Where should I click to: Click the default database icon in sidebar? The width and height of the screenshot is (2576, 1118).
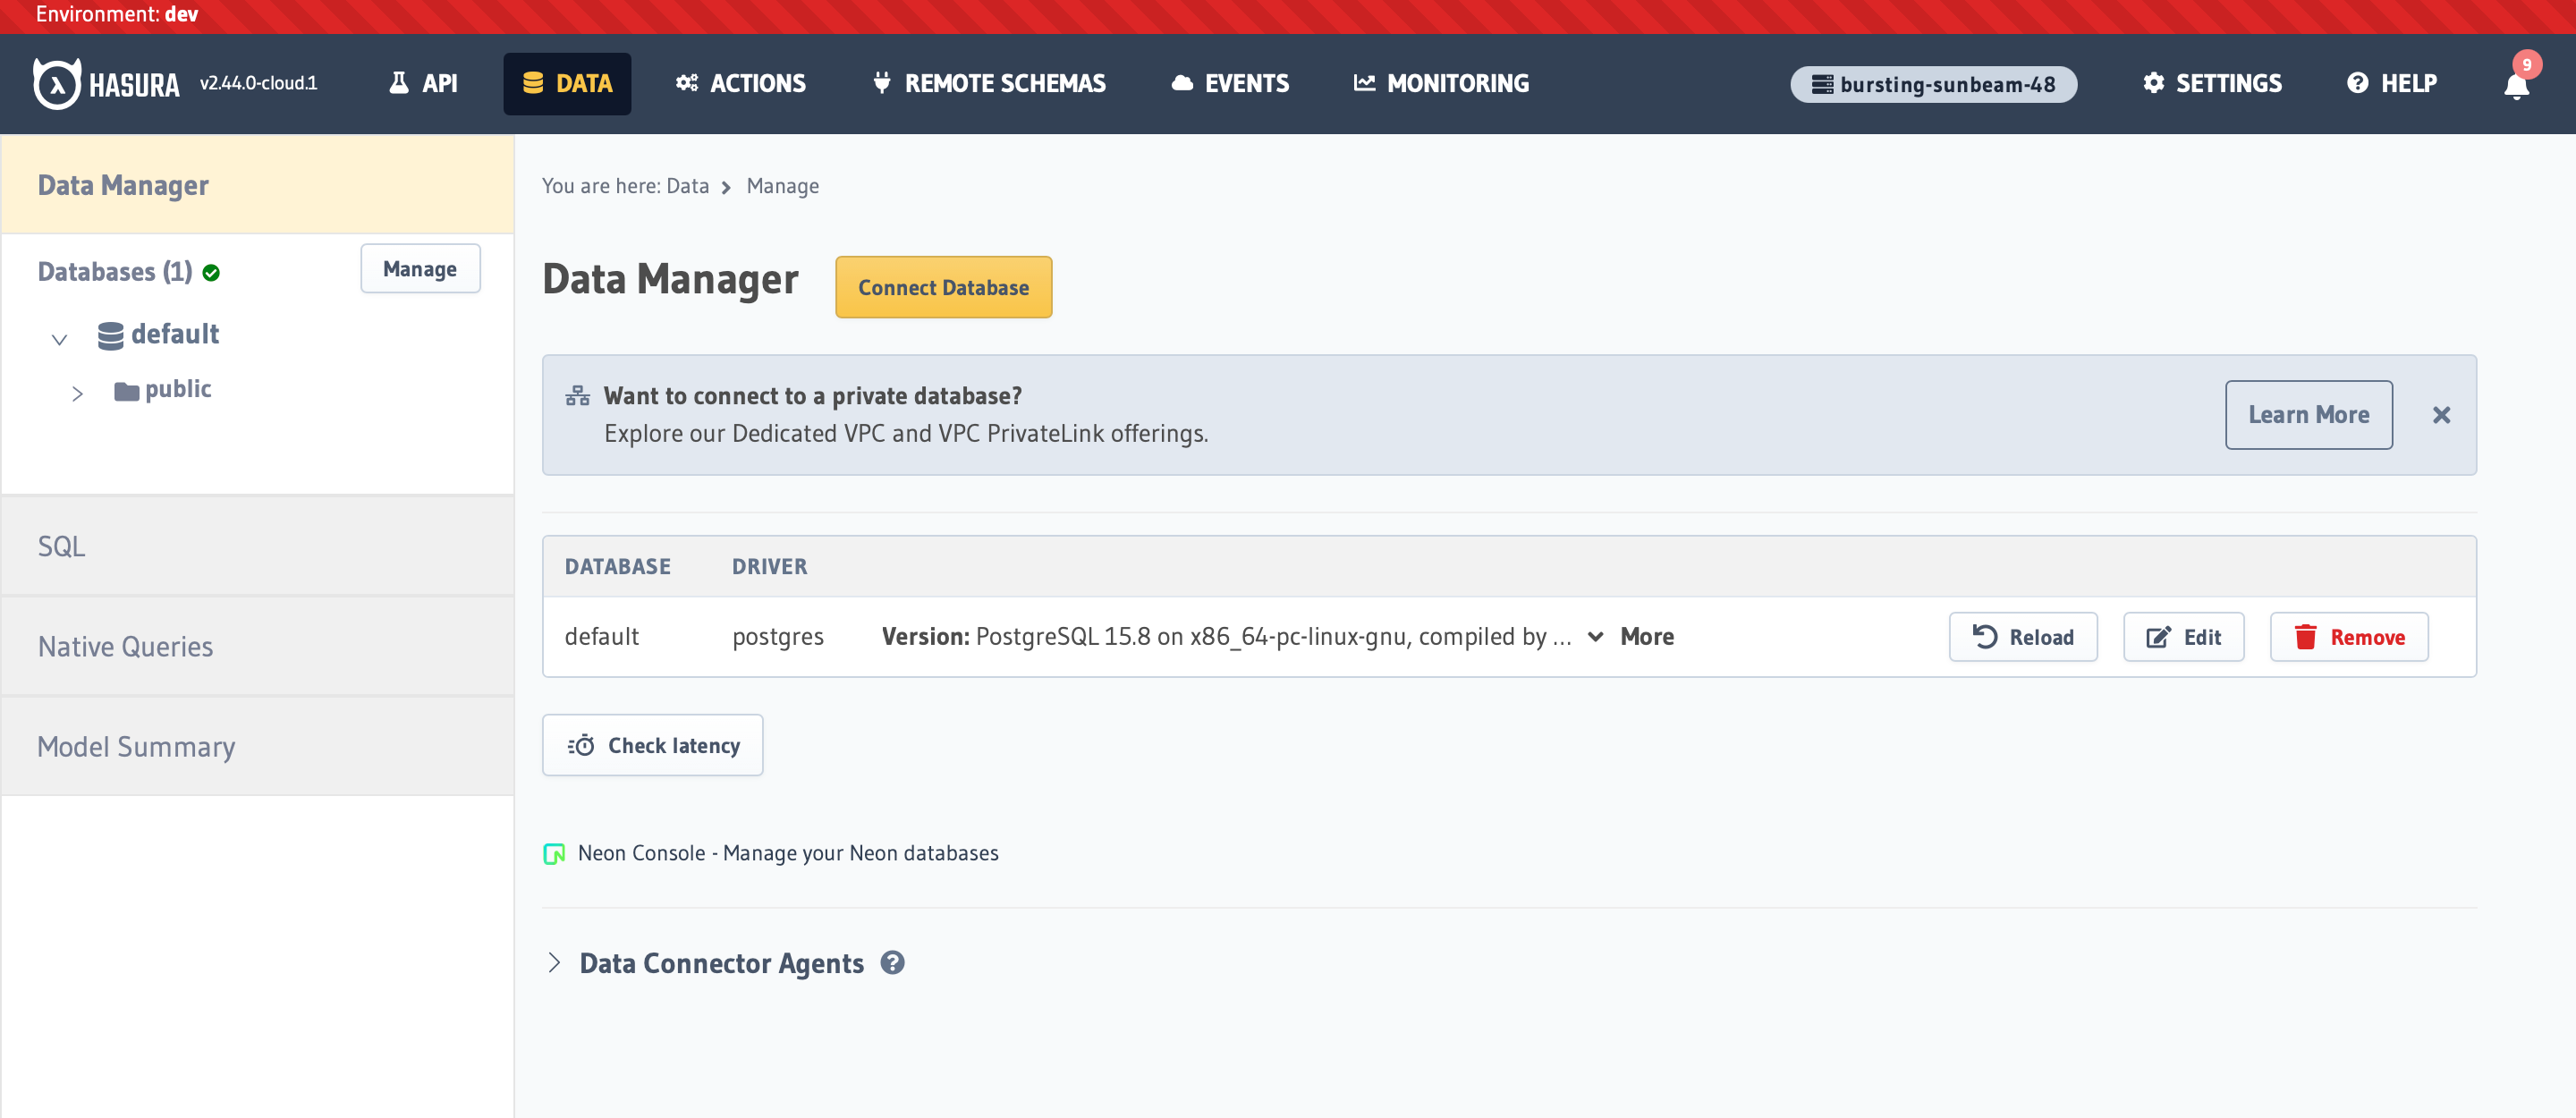point(110,335)
